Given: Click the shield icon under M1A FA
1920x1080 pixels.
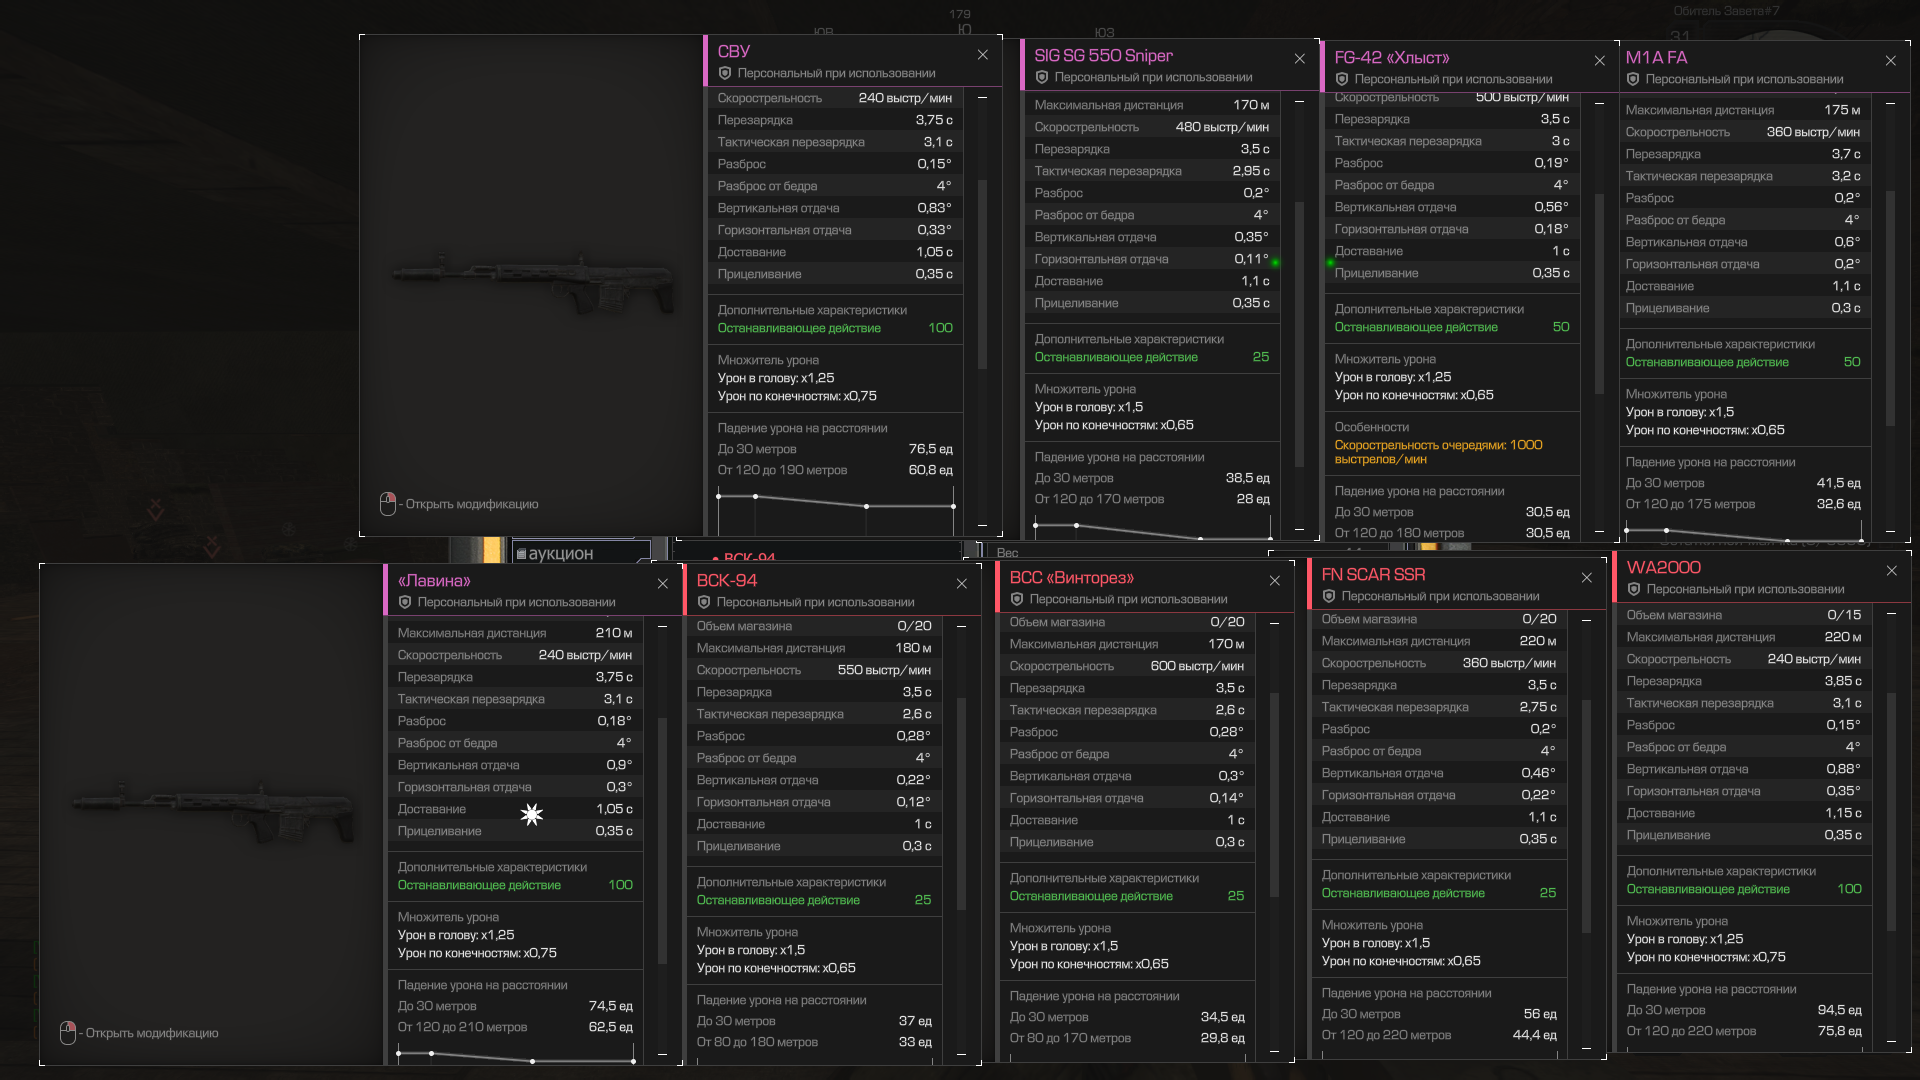Looking at the screenshot, I should 1633,79.
